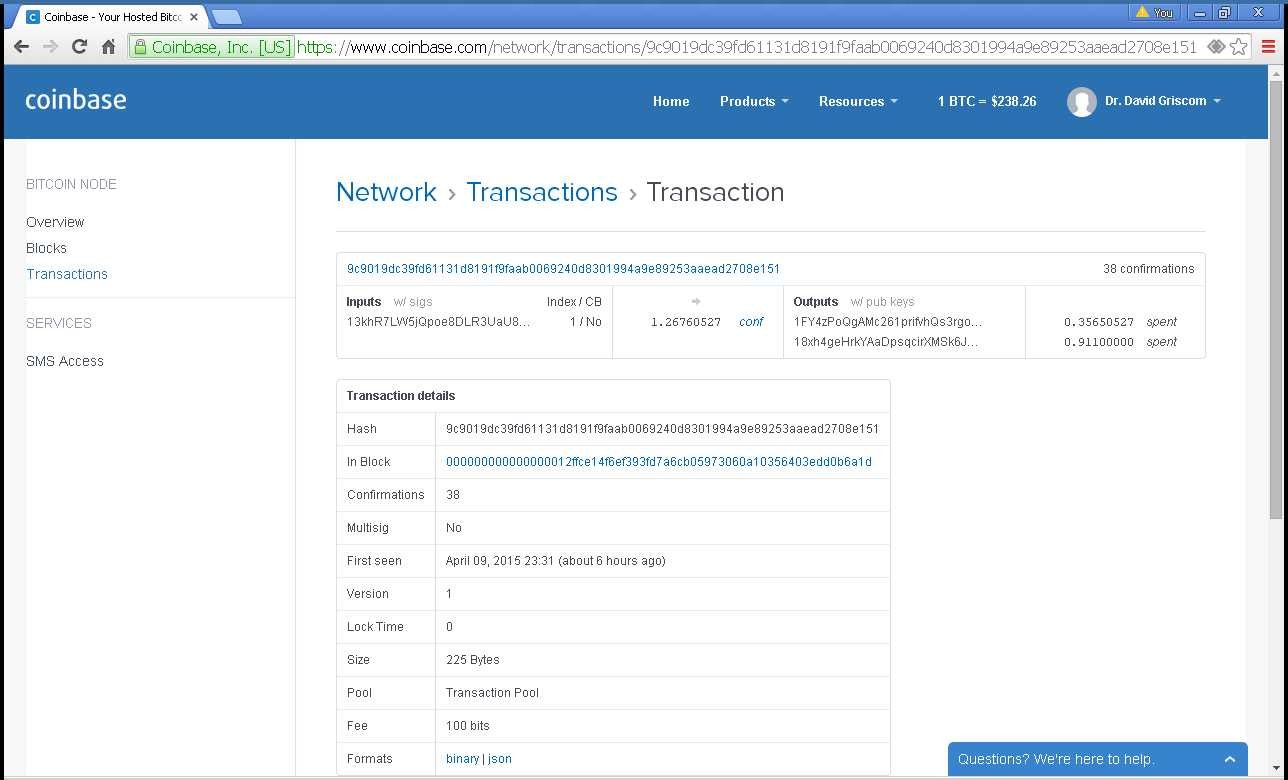Click Transactions breadcrumb link

pos(542,192)
